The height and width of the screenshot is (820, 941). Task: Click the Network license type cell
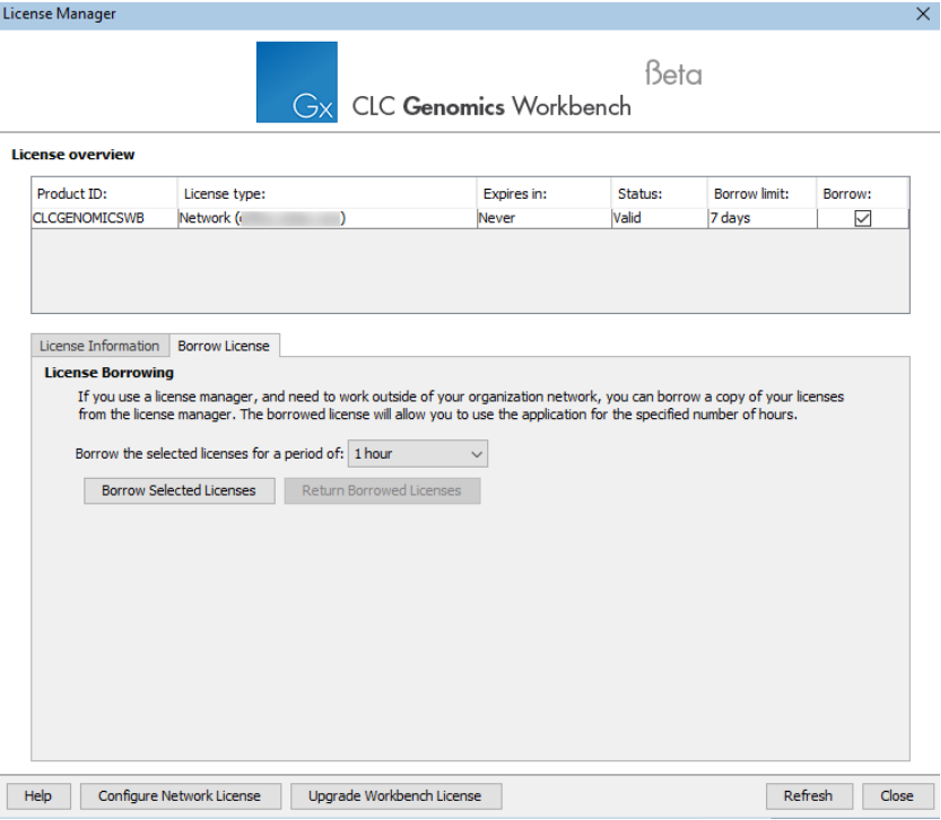(x=327, y=218)
